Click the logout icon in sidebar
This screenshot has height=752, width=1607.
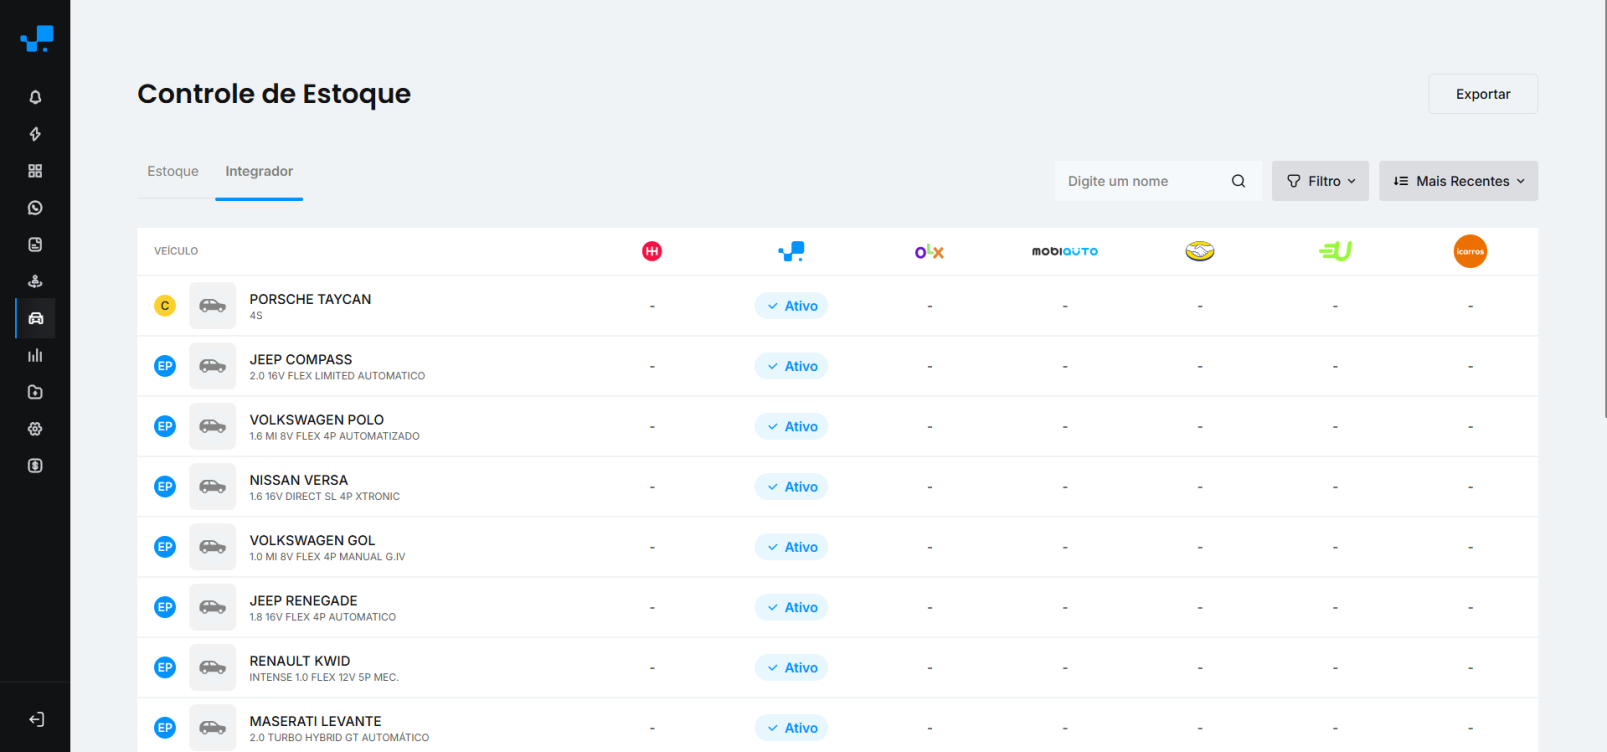pyautogui.click(x=36, y=719)
